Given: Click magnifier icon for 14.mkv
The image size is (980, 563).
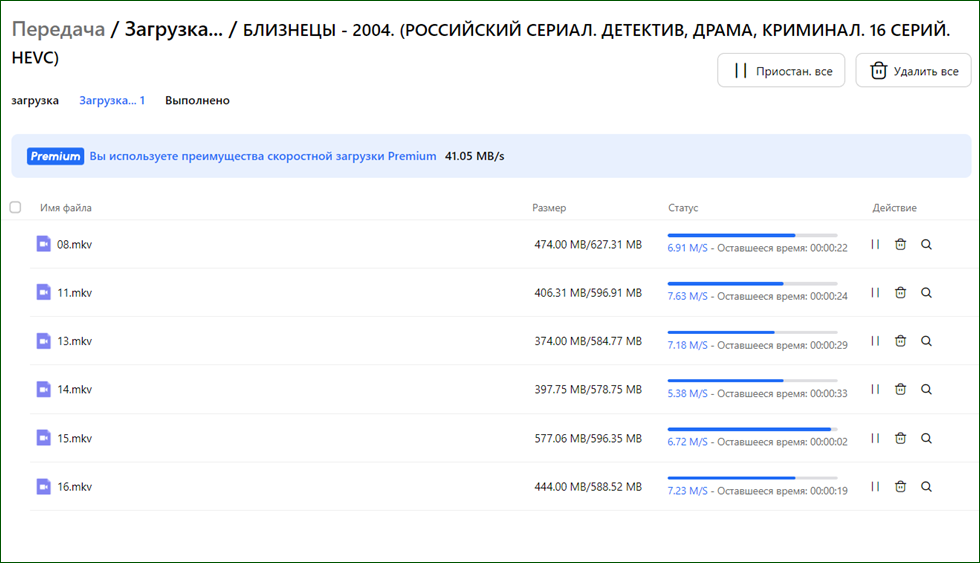Looking at the screenshot, I should pyautogui.click(x=926, y=389).
